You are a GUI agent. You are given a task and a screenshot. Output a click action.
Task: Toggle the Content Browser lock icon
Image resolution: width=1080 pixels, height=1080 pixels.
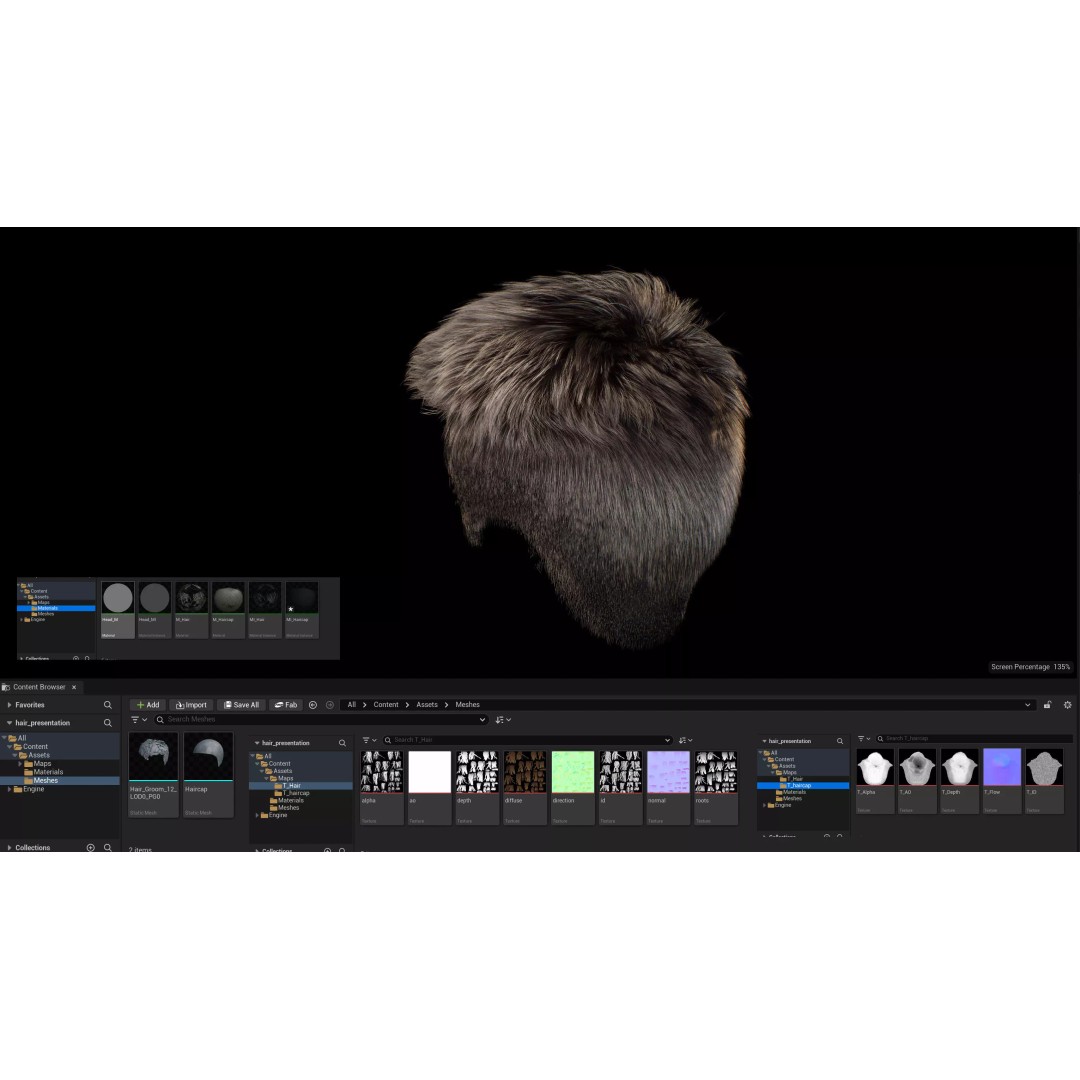coord(1047,705)
